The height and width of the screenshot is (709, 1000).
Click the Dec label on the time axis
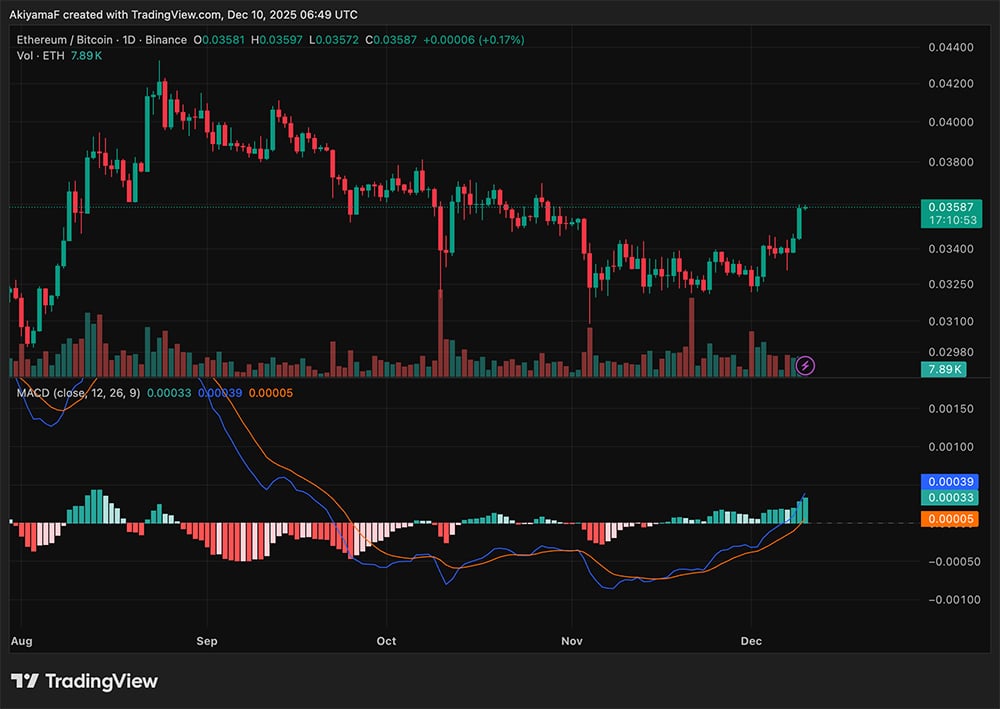coord(752,641)
